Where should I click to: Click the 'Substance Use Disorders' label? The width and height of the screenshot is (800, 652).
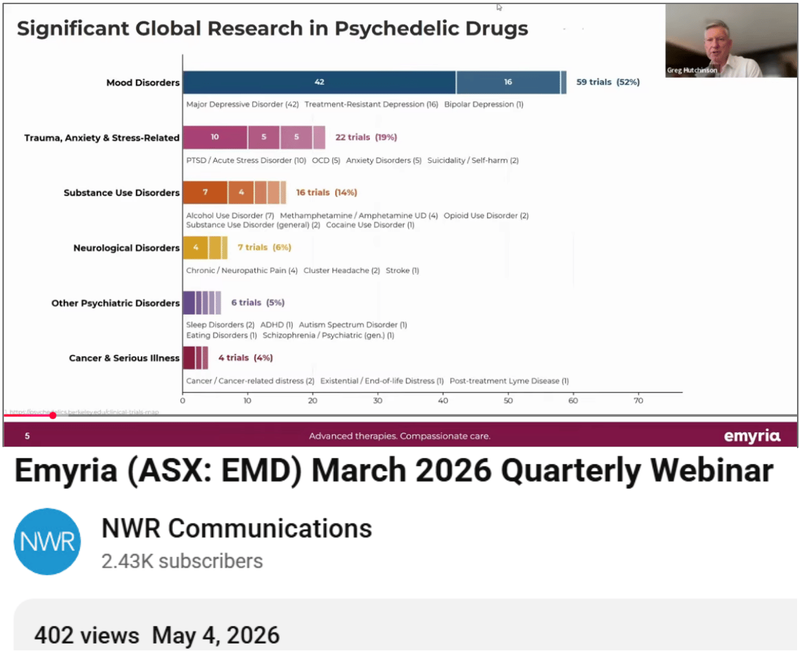coord(121,193)
